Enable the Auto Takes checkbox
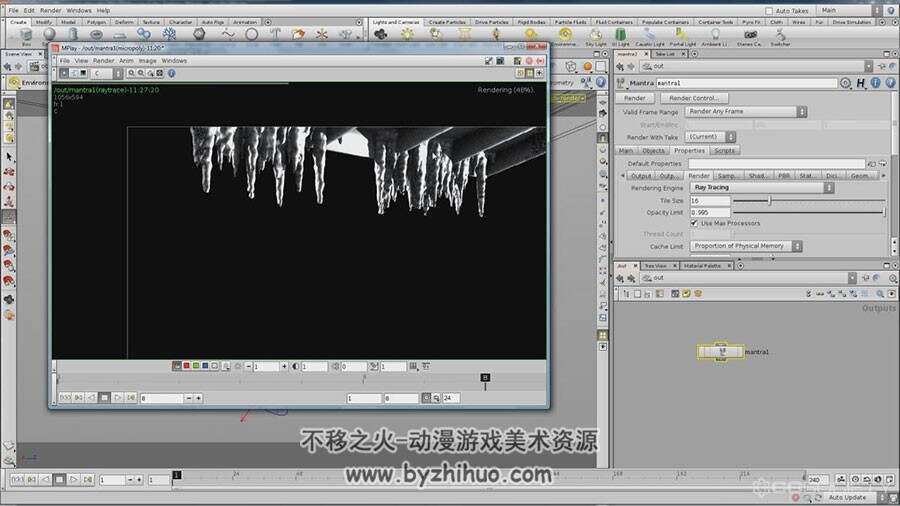This screenshot has height=506, width=900. click(769, 11)
